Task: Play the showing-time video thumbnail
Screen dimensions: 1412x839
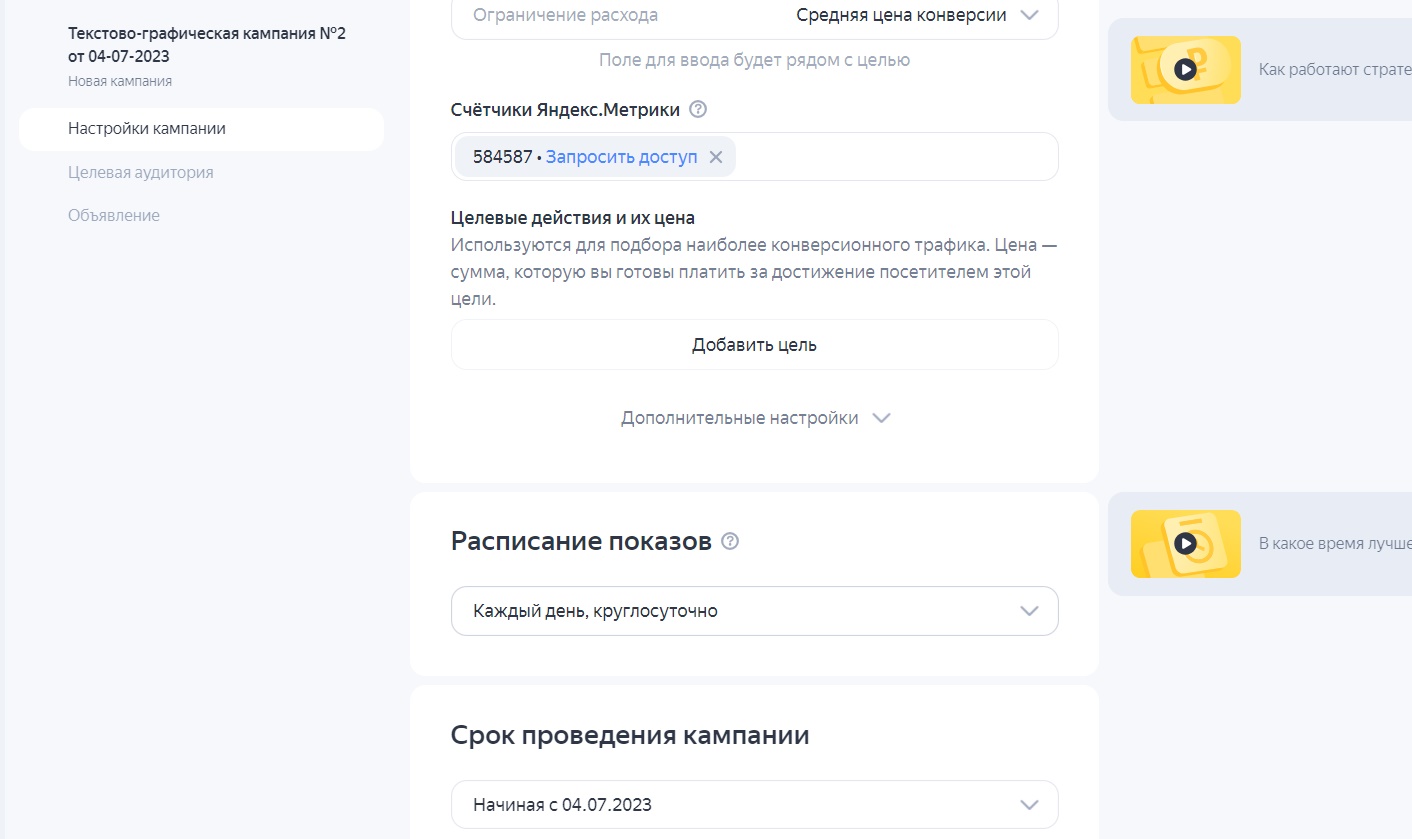Action: pyautogui.click(x=1186, y=544)
